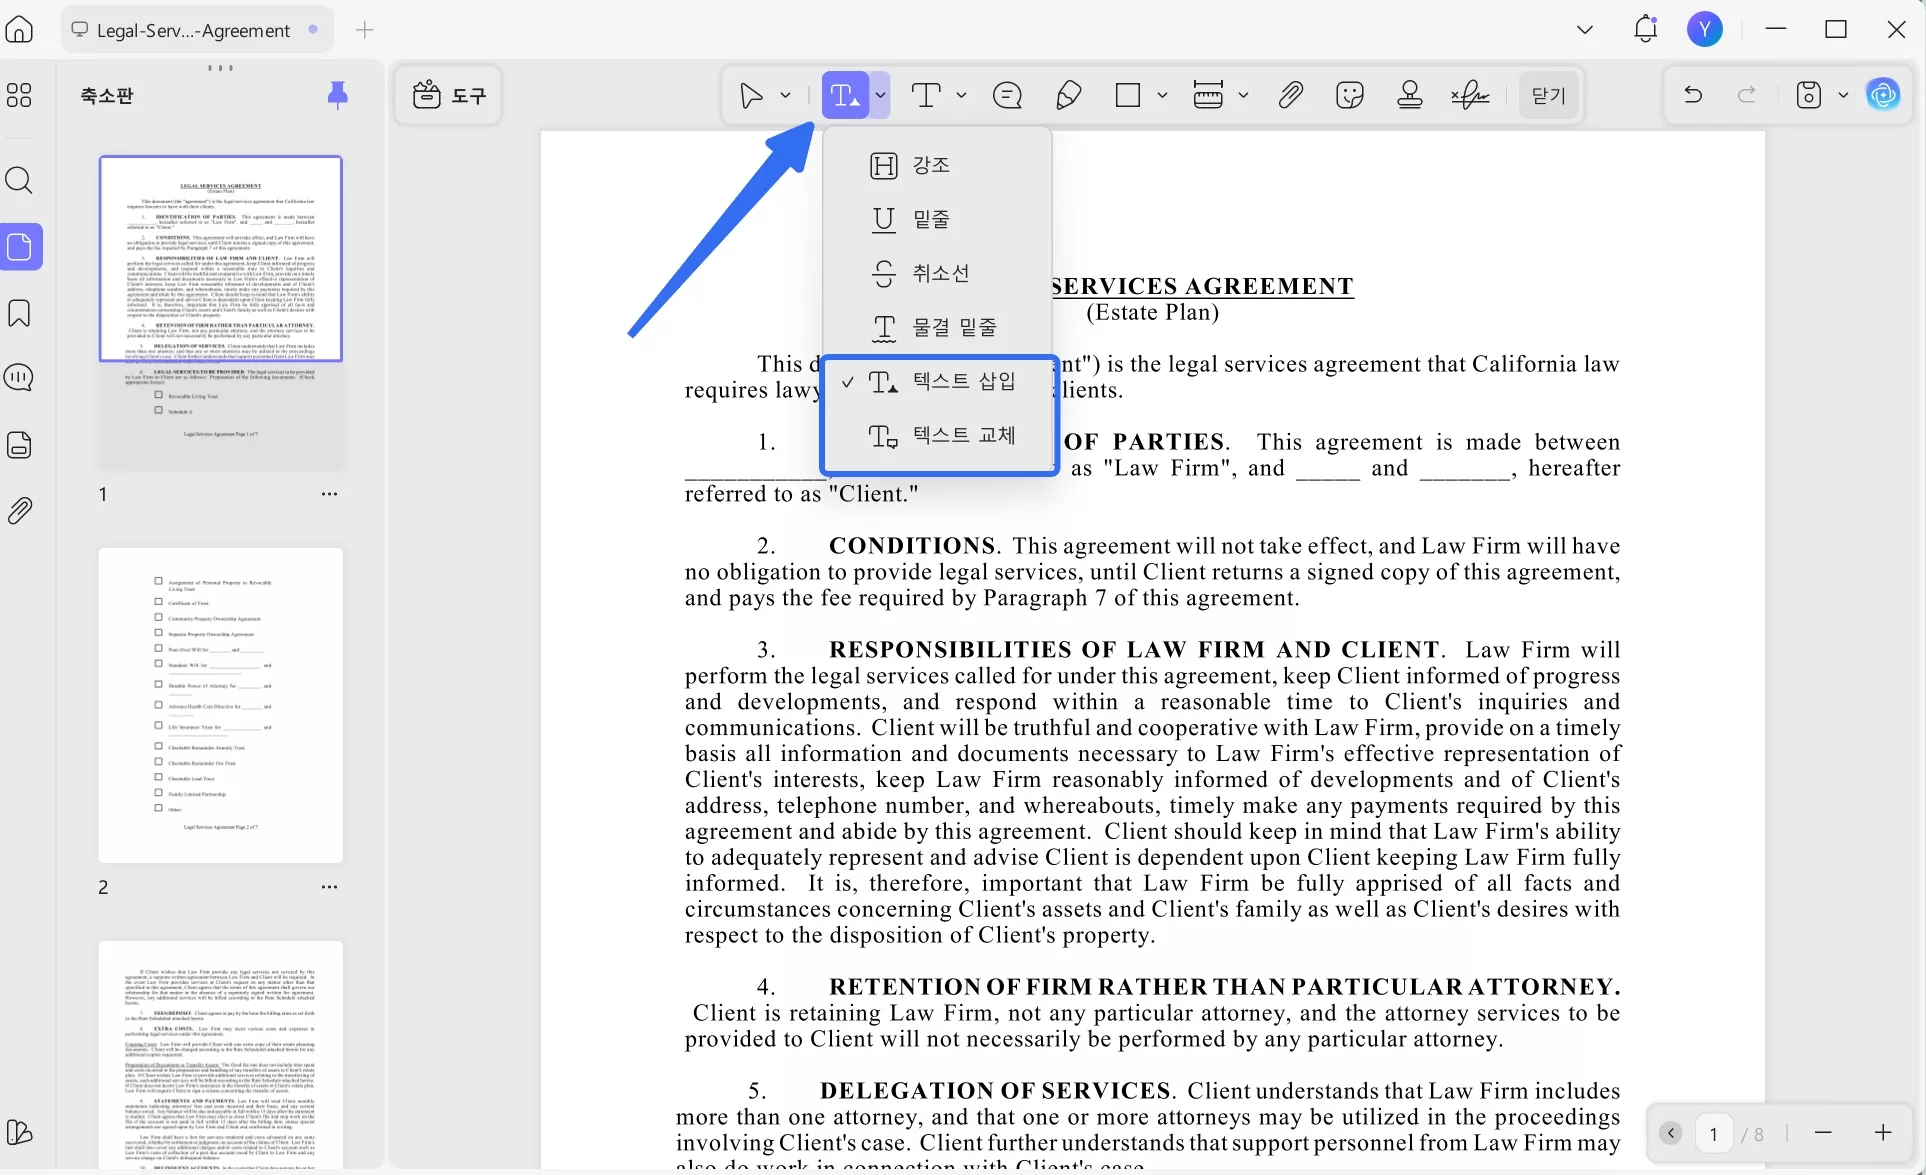Click the 도구 tools button

click(449, 95)
